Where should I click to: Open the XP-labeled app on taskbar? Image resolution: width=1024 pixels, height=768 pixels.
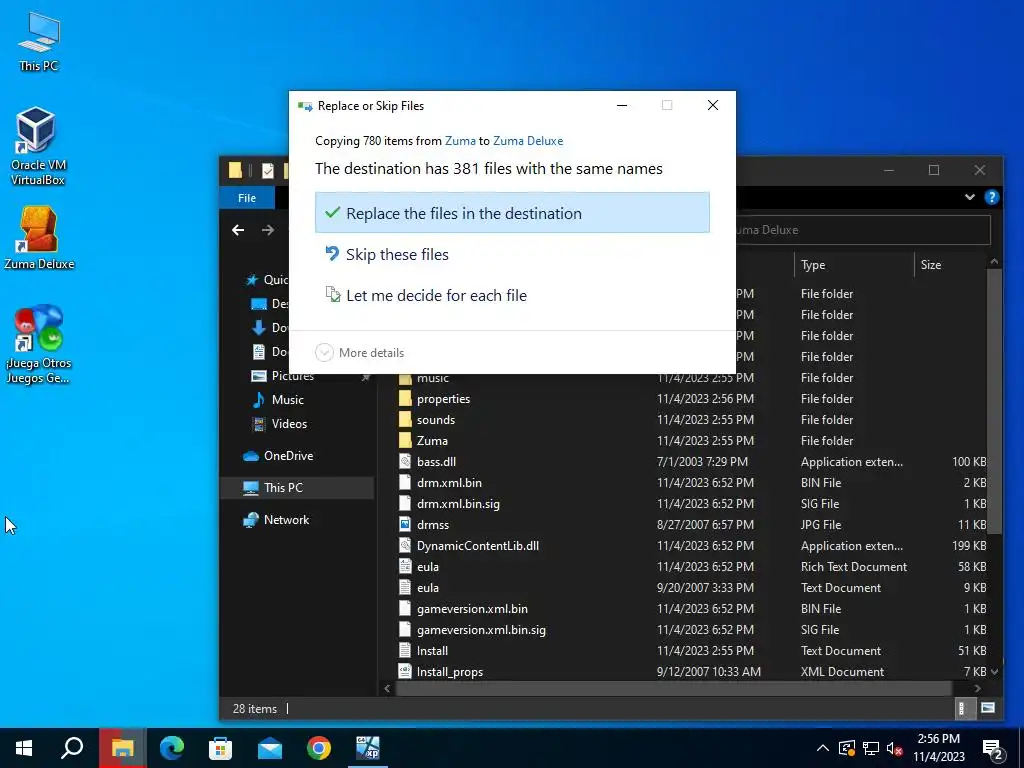tap(368, 748)
